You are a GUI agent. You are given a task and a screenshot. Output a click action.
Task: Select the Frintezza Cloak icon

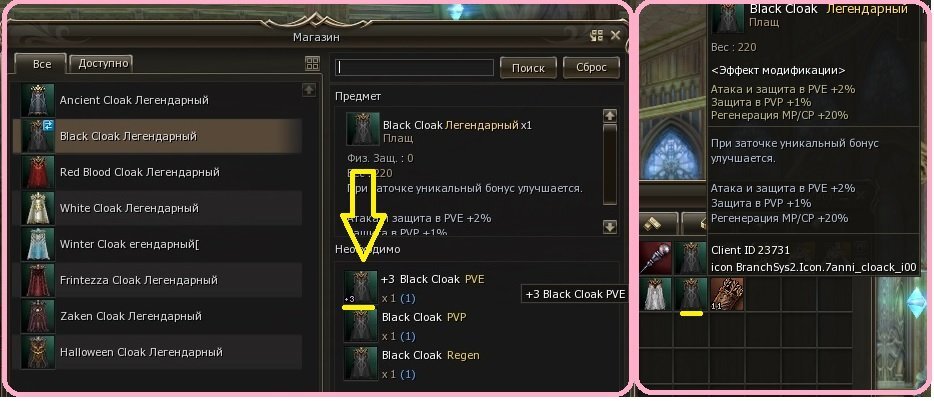pyautogui.click(x=38, y=280)
